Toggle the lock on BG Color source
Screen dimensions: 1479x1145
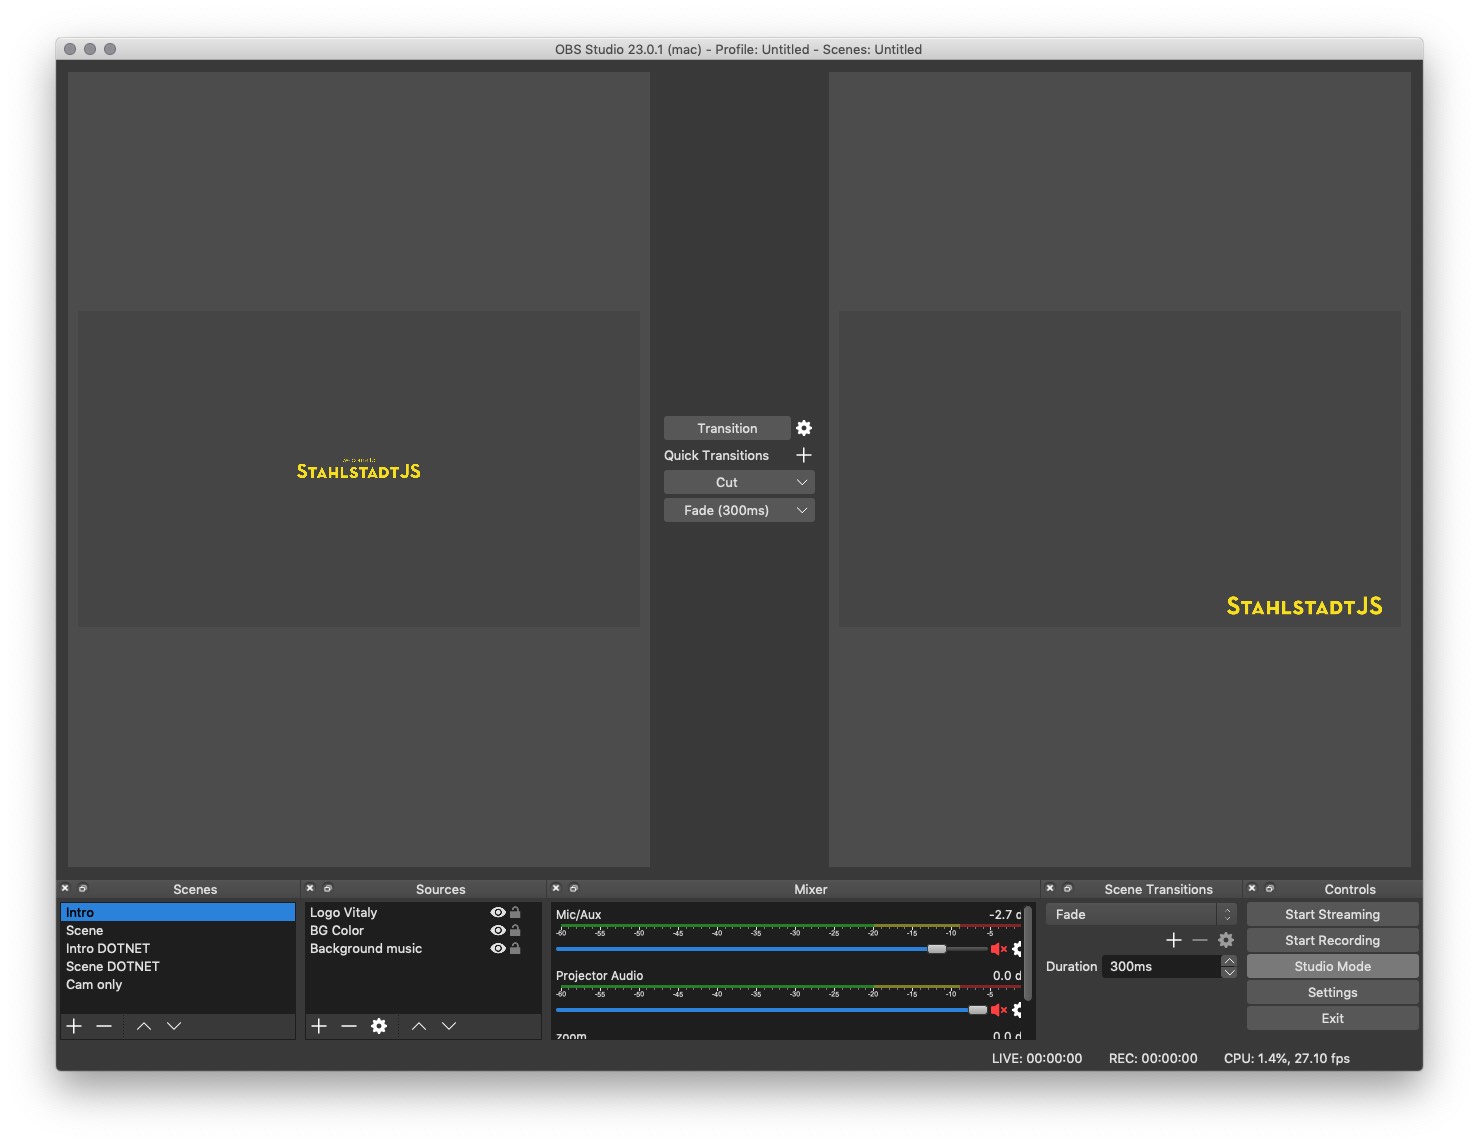coord(515,930)
